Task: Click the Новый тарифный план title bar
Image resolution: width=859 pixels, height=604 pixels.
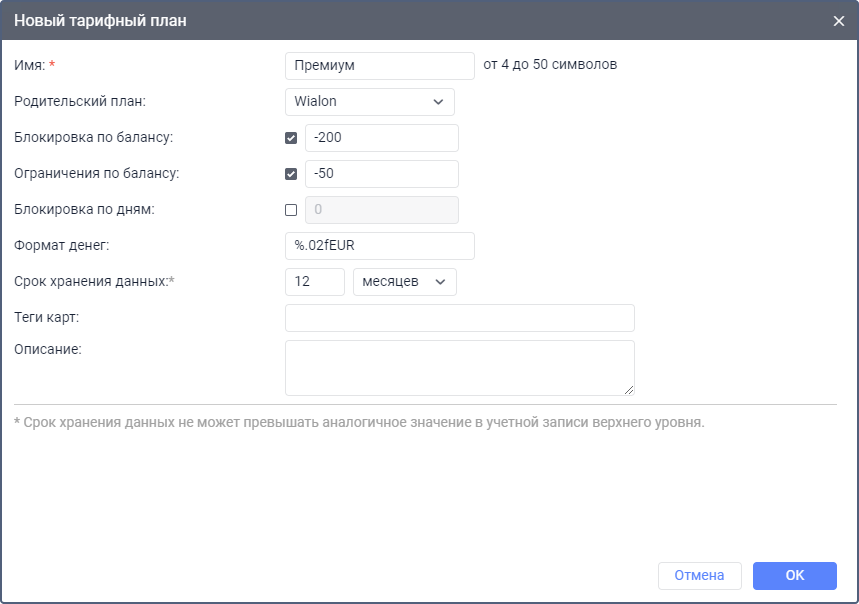Action: tap(400, 21)
